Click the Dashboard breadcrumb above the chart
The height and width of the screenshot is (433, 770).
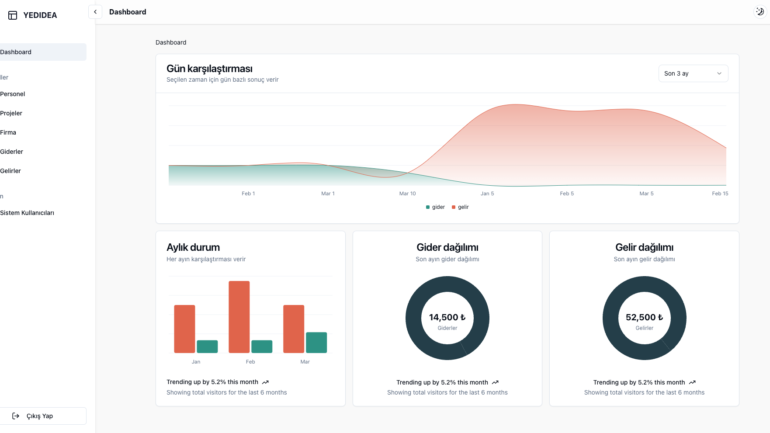171,42
